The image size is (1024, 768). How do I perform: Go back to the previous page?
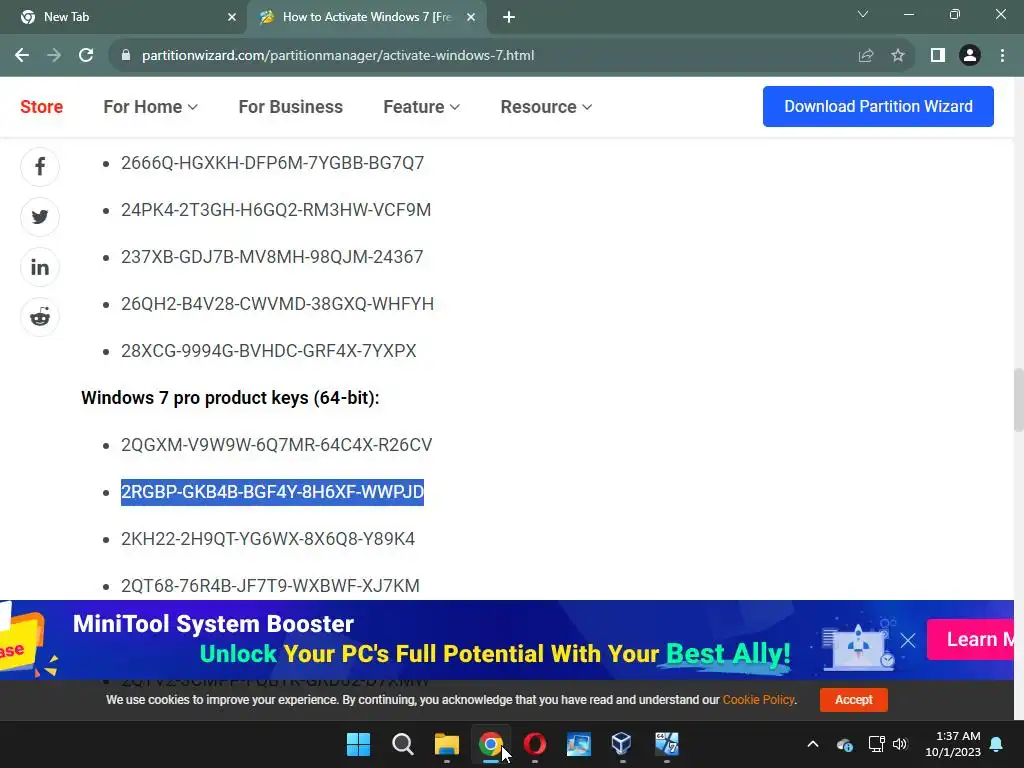[22, 56]
